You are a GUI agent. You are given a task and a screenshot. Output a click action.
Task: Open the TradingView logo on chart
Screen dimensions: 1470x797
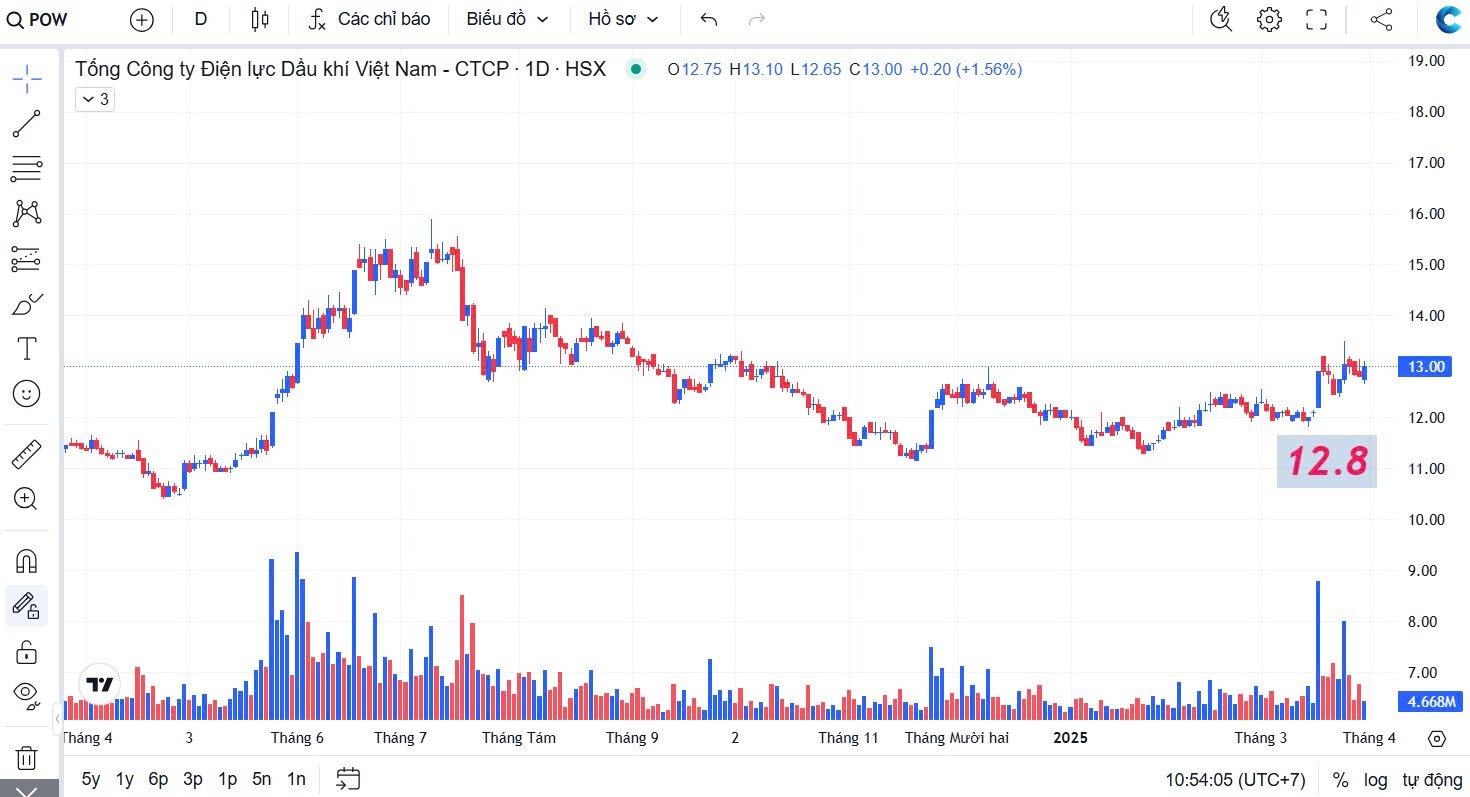coord(99,685)
